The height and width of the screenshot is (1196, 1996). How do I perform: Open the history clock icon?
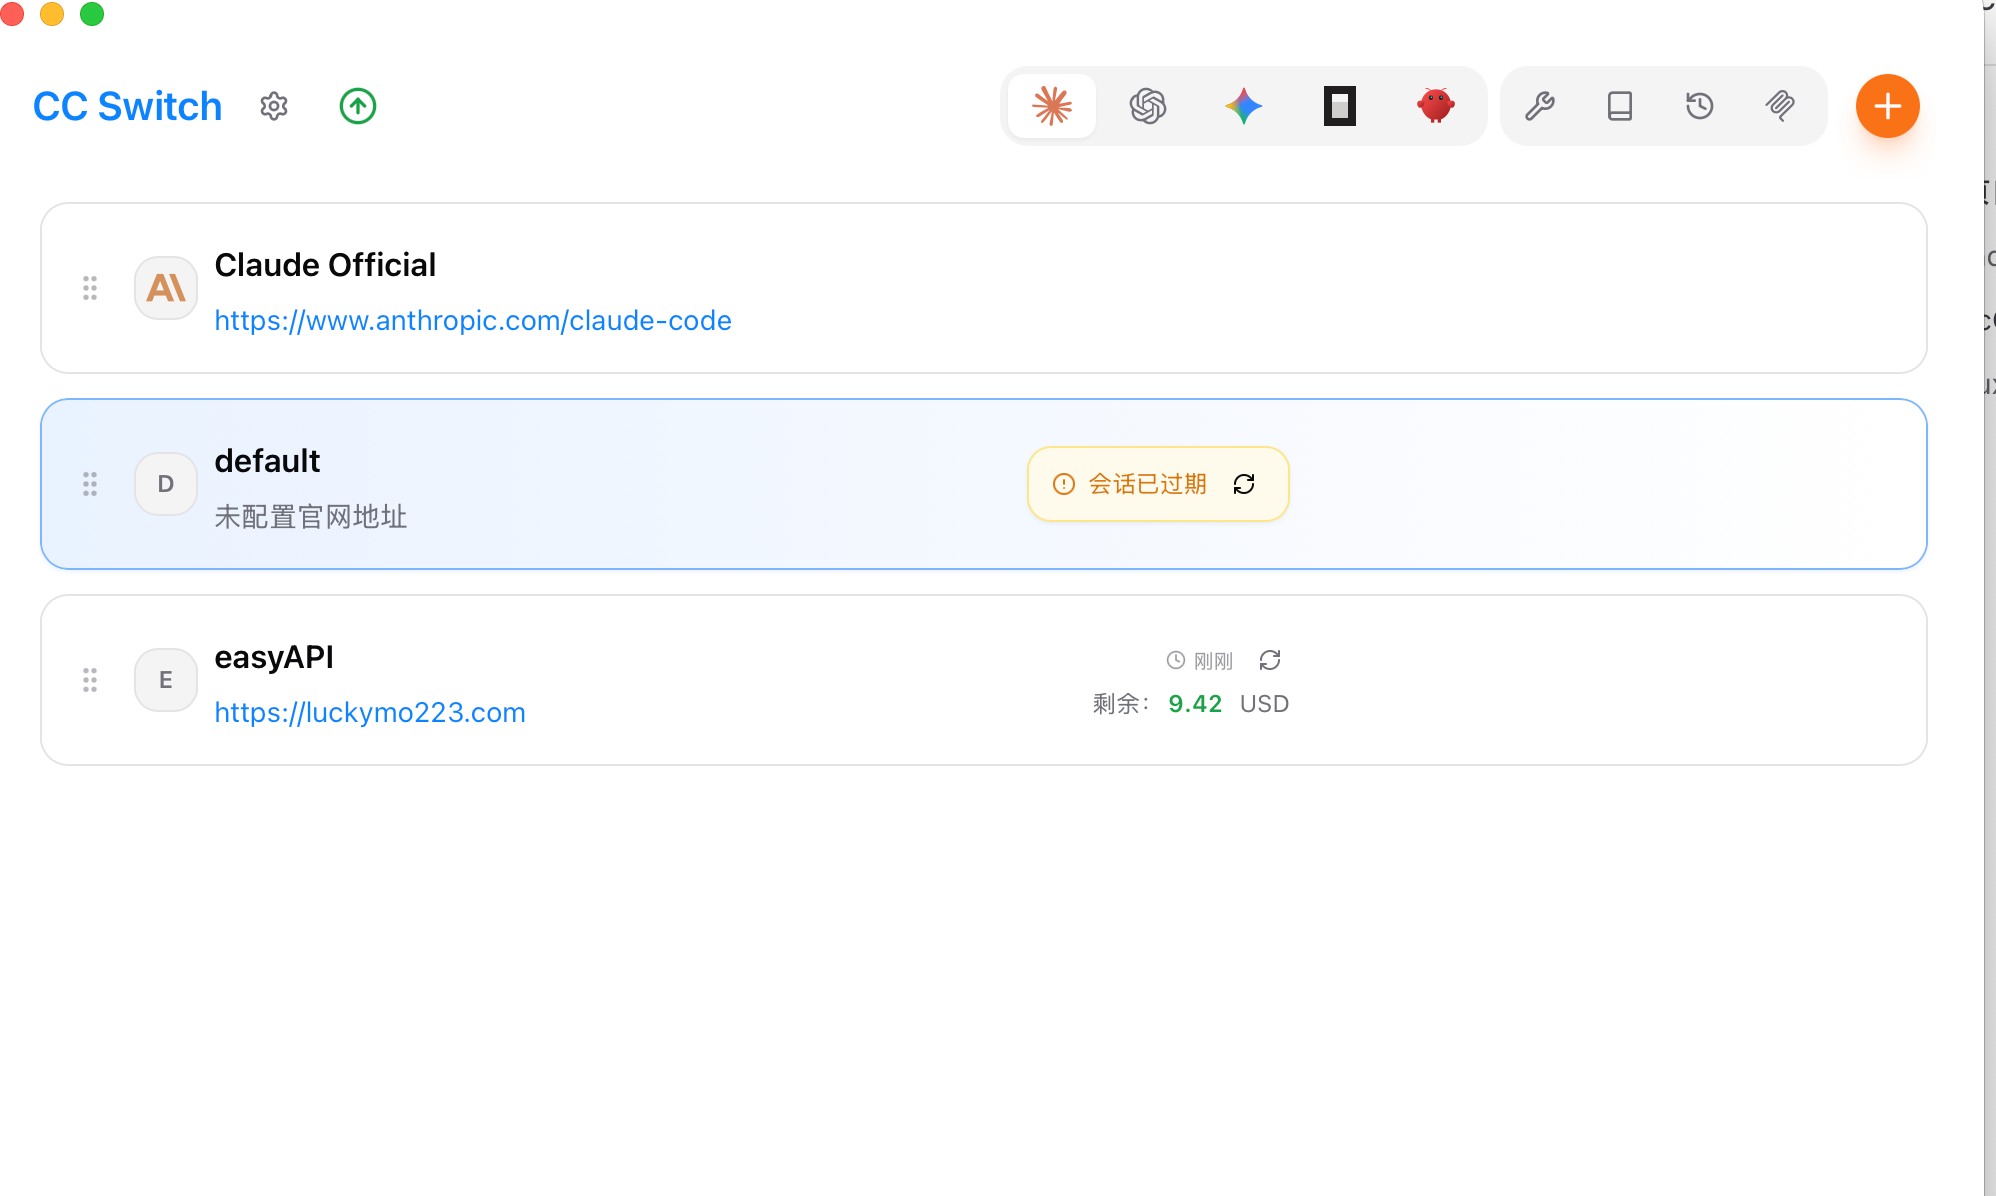[x=1700, y=106]
